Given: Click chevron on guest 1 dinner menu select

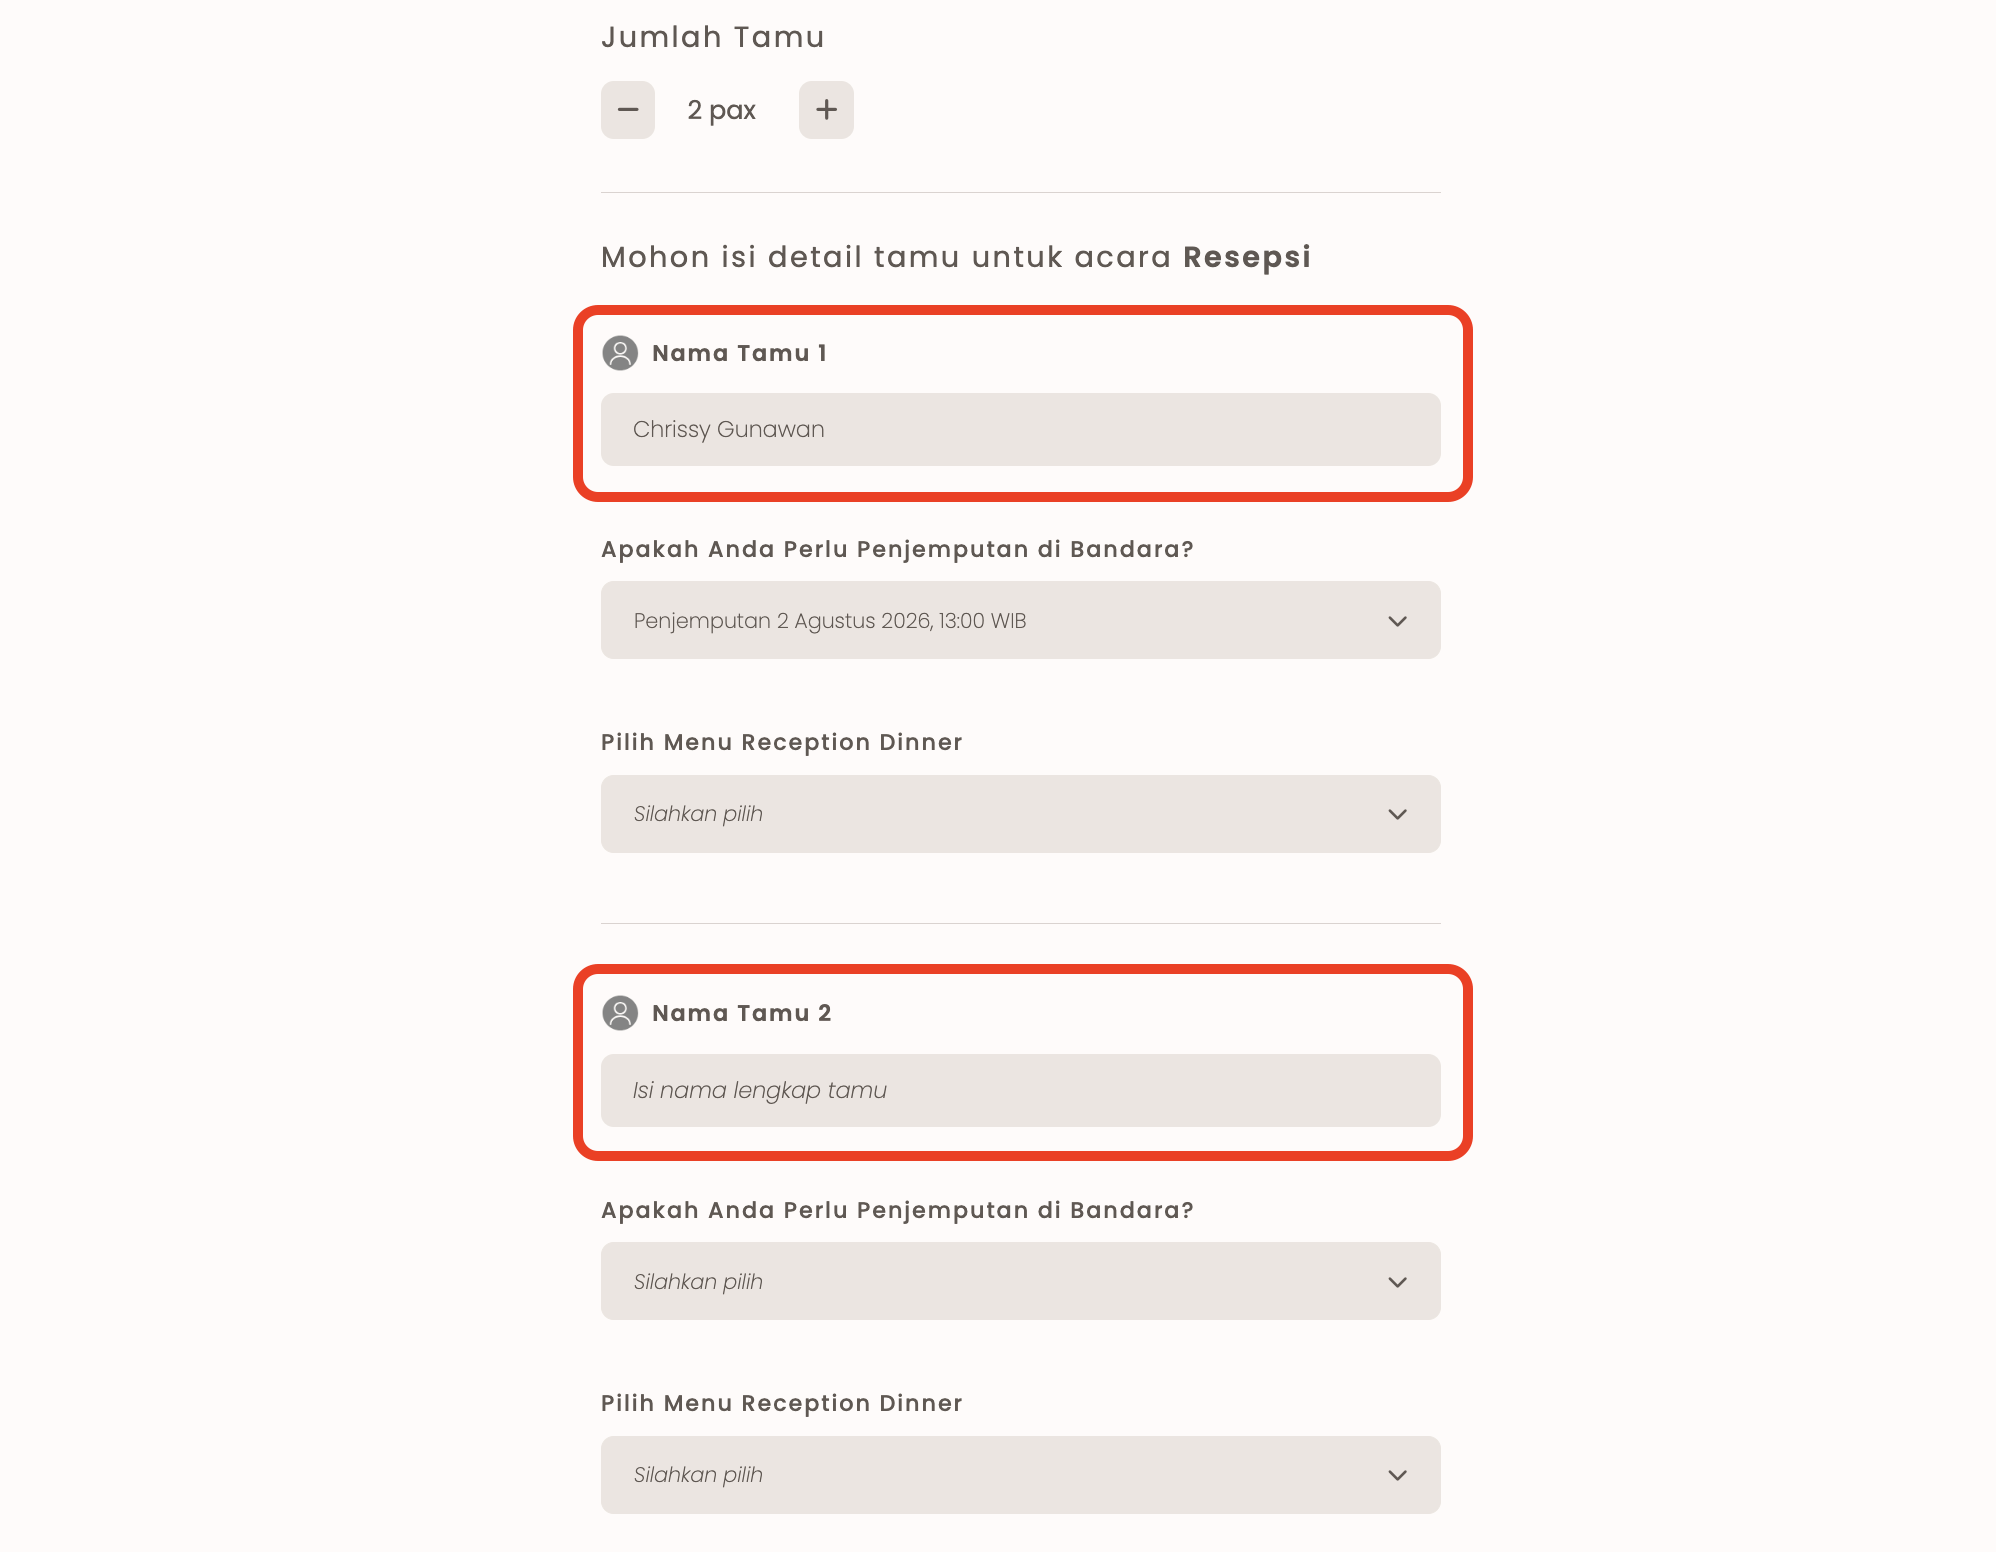Looking at the screenshot, I should click(x=1397, y=814).
